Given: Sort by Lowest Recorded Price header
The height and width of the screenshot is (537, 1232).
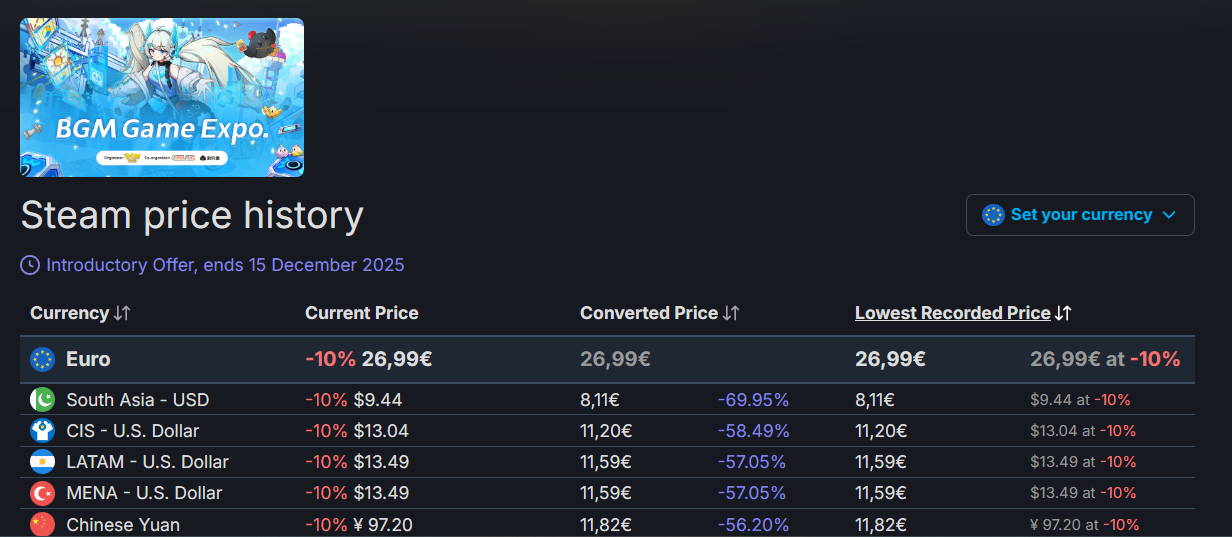Looking at the screenshot, I should 953,313.
